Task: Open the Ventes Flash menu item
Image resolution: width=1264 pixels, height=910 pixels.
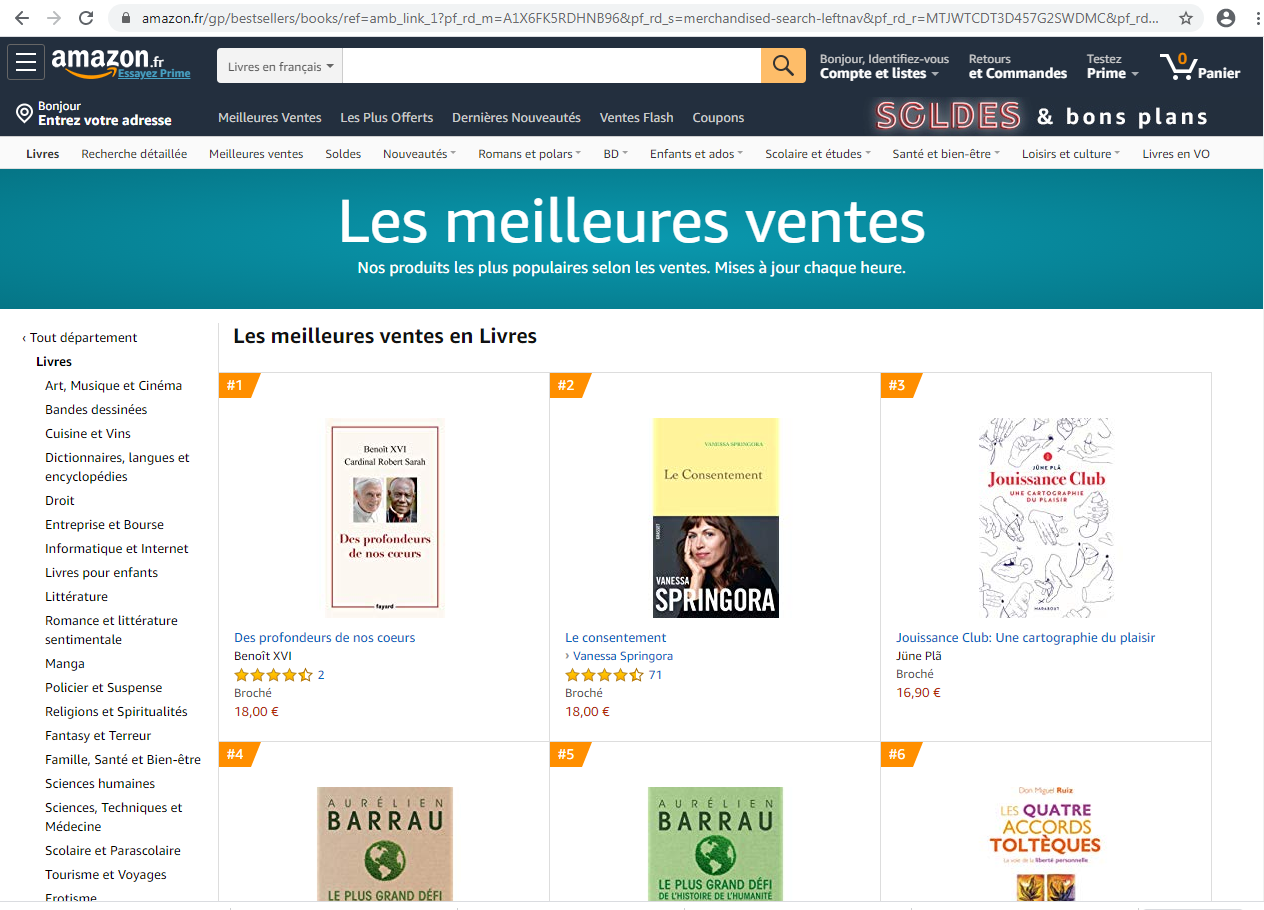Action: tap(636, 118)
